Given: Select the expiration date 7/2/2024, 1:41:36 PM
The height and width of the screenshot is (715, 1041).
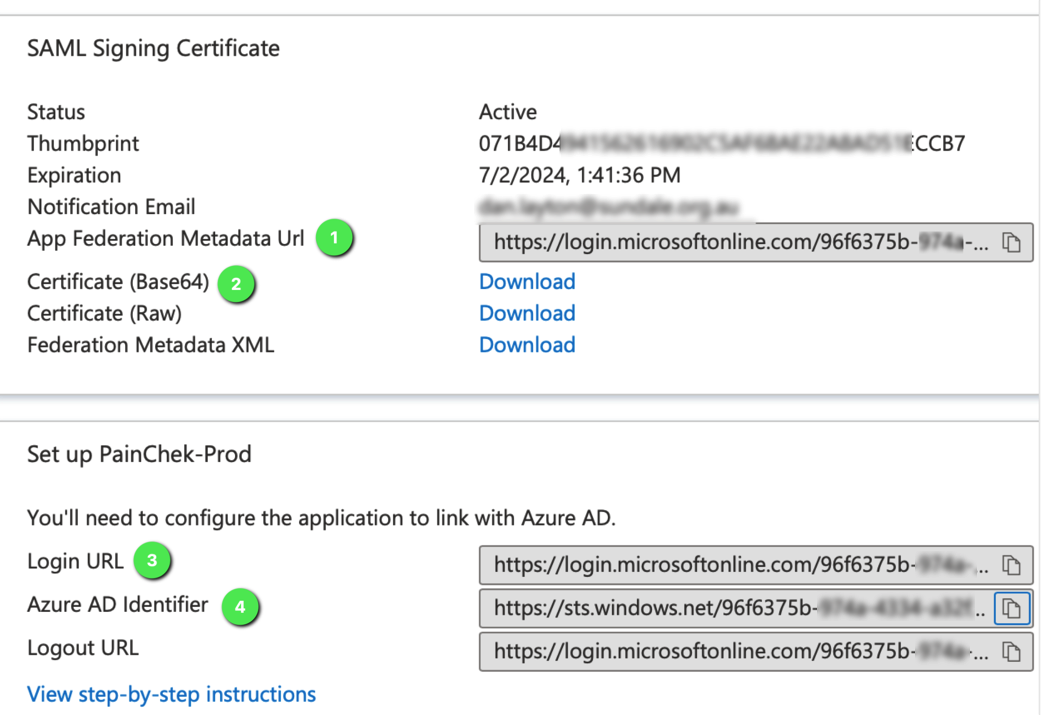Looking at the screenshot, I should click(580, 175).
